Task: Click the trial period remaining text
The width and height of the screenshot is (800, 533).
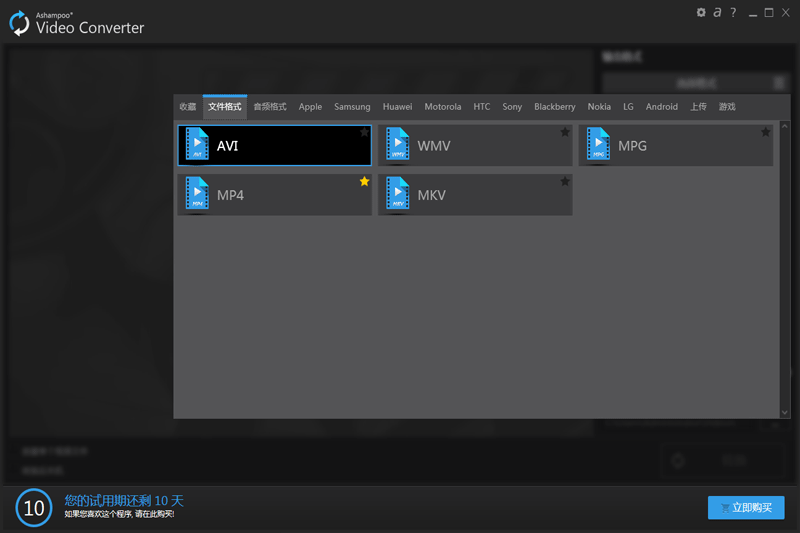Action: (x=123, y=500)
